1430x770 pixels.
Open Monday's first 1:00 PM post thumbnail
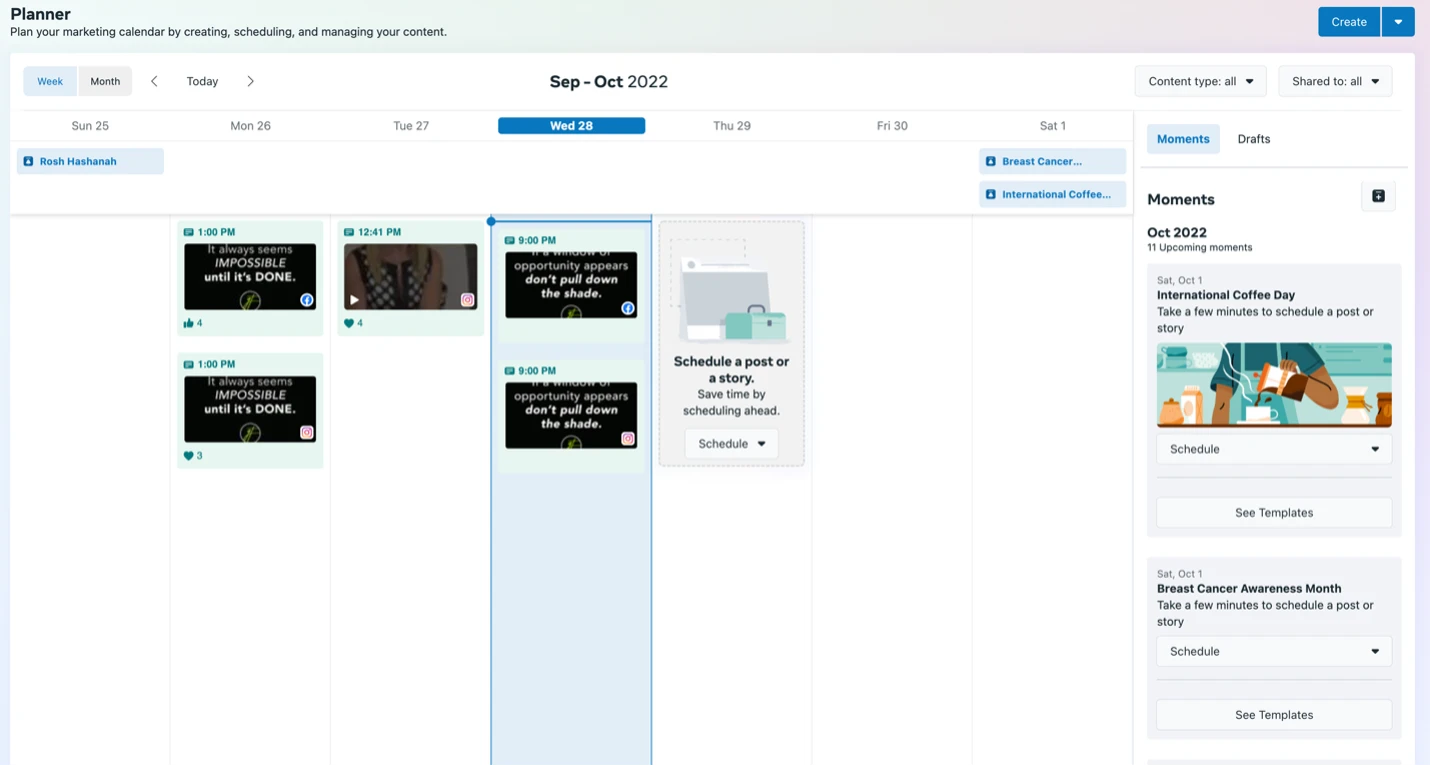[250, 277]
